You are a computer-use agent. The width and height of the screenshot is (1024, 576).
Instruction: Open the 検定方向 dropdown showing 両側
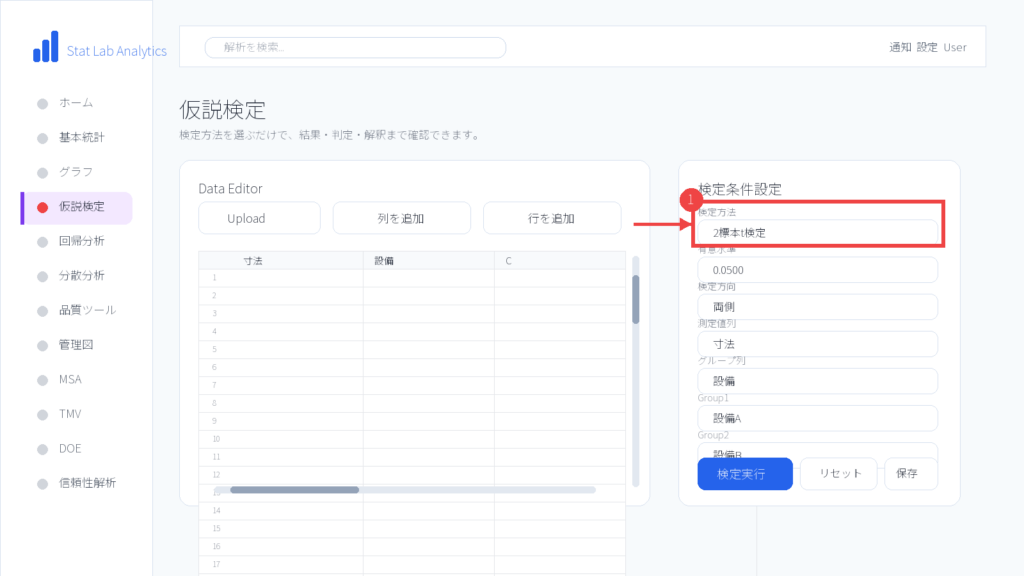click(818, 307)
